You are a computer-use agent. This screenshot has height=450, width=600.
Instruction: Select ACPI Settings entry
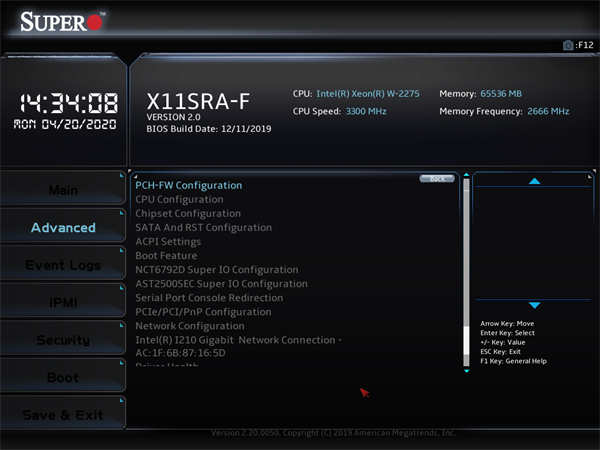(x=168, y=241)
